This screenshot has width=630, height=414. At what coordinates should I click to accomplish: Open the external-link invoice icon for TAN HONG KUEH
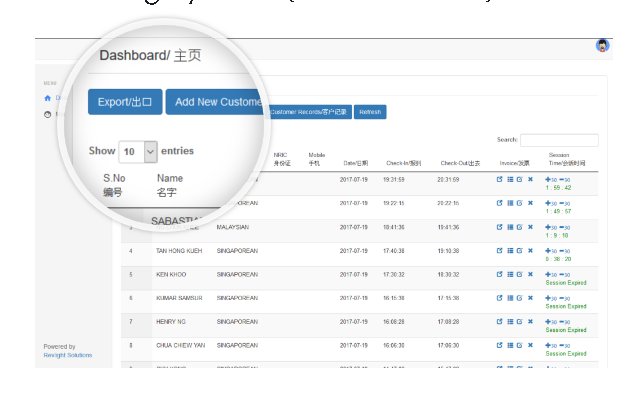[x=499, y=251]
